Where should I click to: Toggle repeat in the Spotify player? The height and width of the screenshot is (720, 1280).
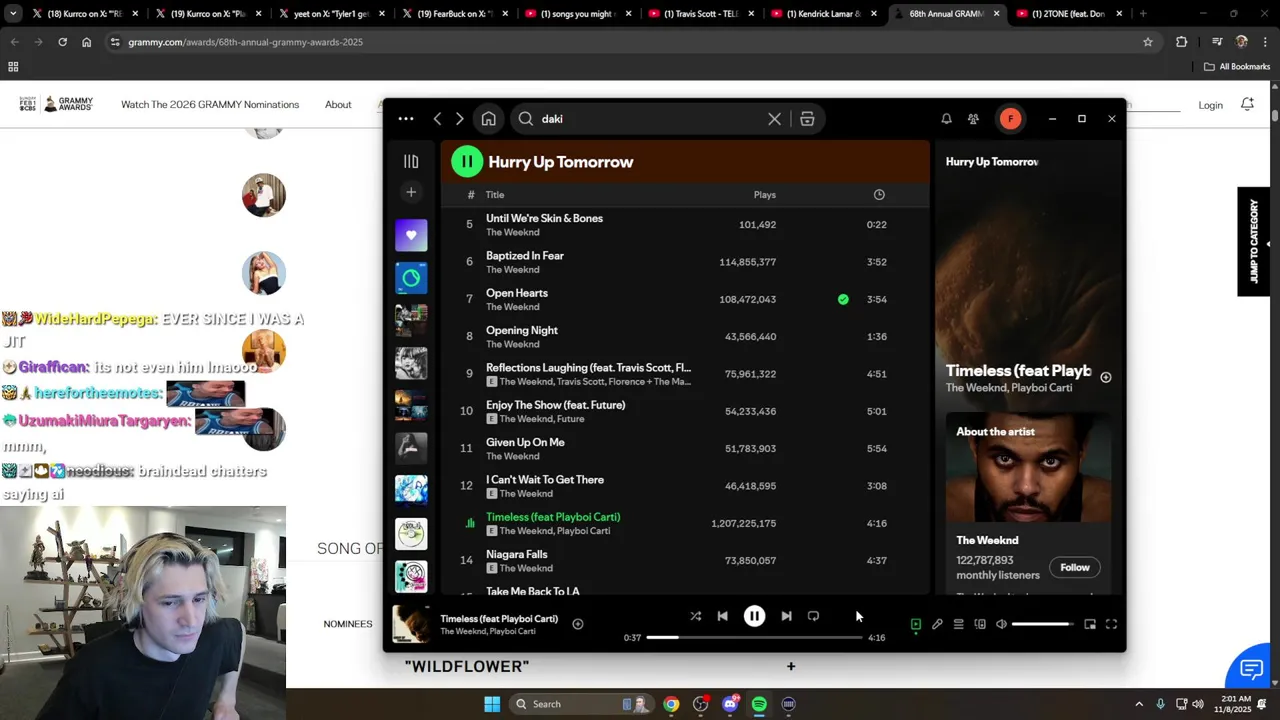coord(813,616)
